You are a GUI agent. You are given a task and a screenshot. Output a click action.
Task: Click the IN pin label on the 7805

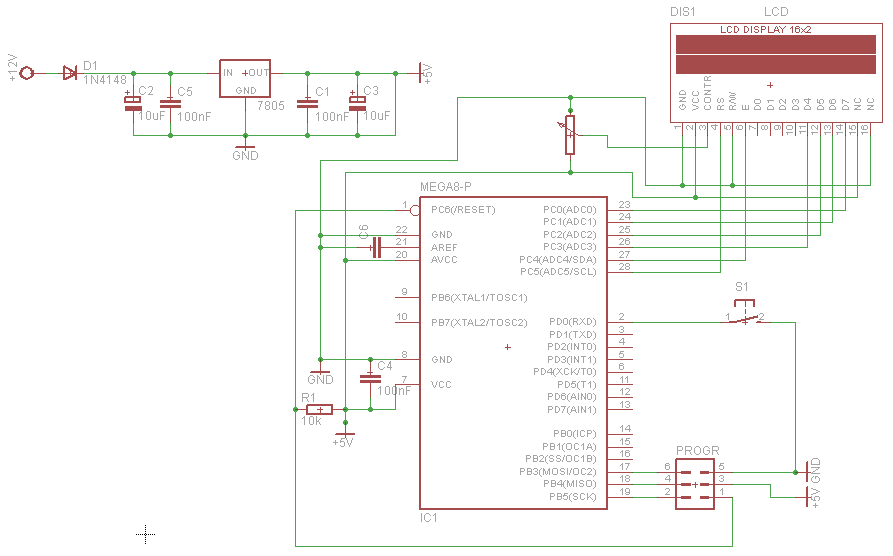[x=228, y=73]
